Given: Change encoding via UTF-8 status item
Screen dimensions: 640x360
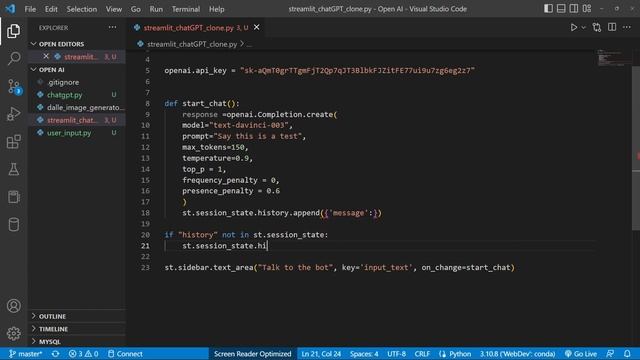Looking at the screenshot, I should [396, 354].
